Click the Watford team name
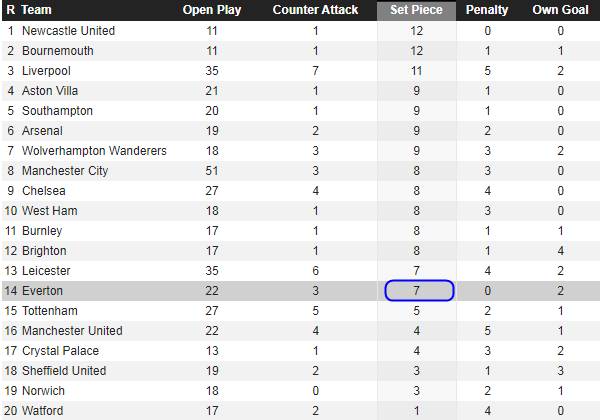This screenshot has height=420, width=600. [42, 411]
